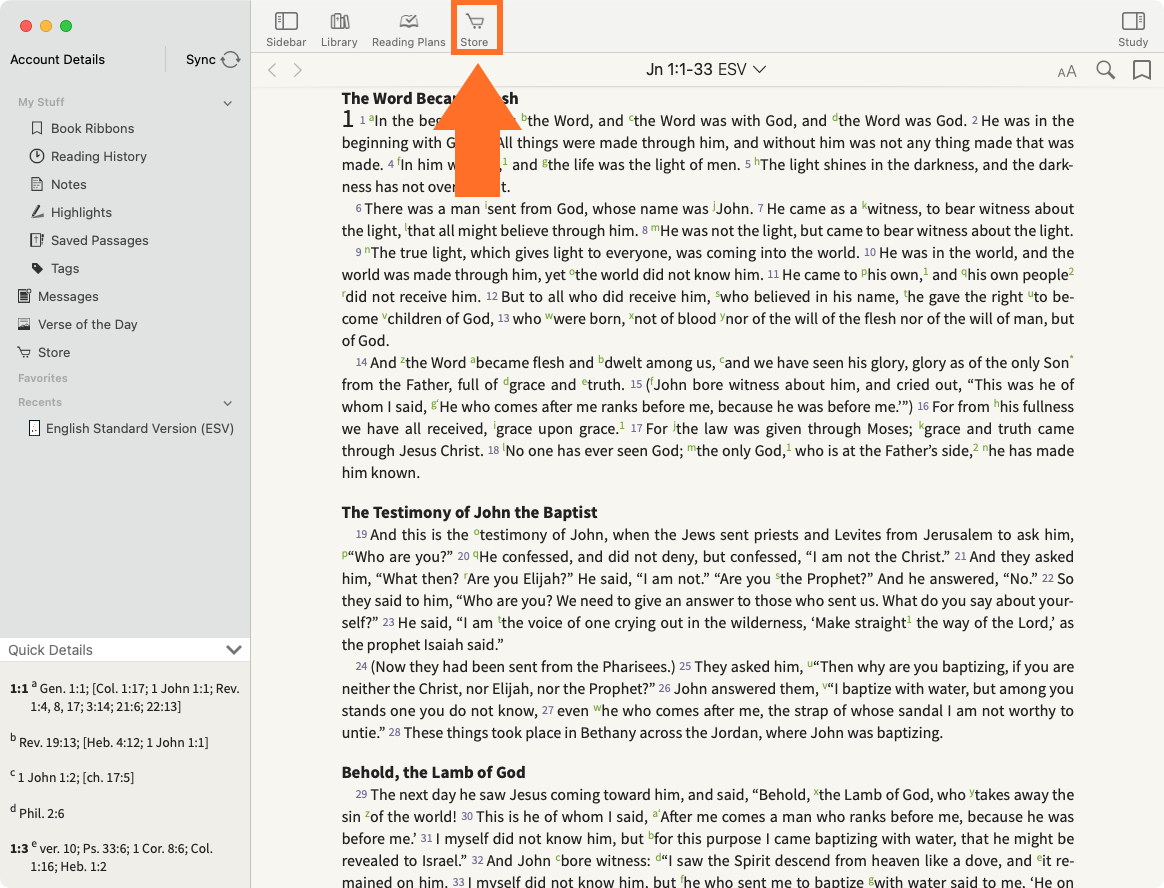The height and width of the screenshot is (888, 1164).
Task: Open Book Ribbons in sidebar
Action: click(93, 128)
